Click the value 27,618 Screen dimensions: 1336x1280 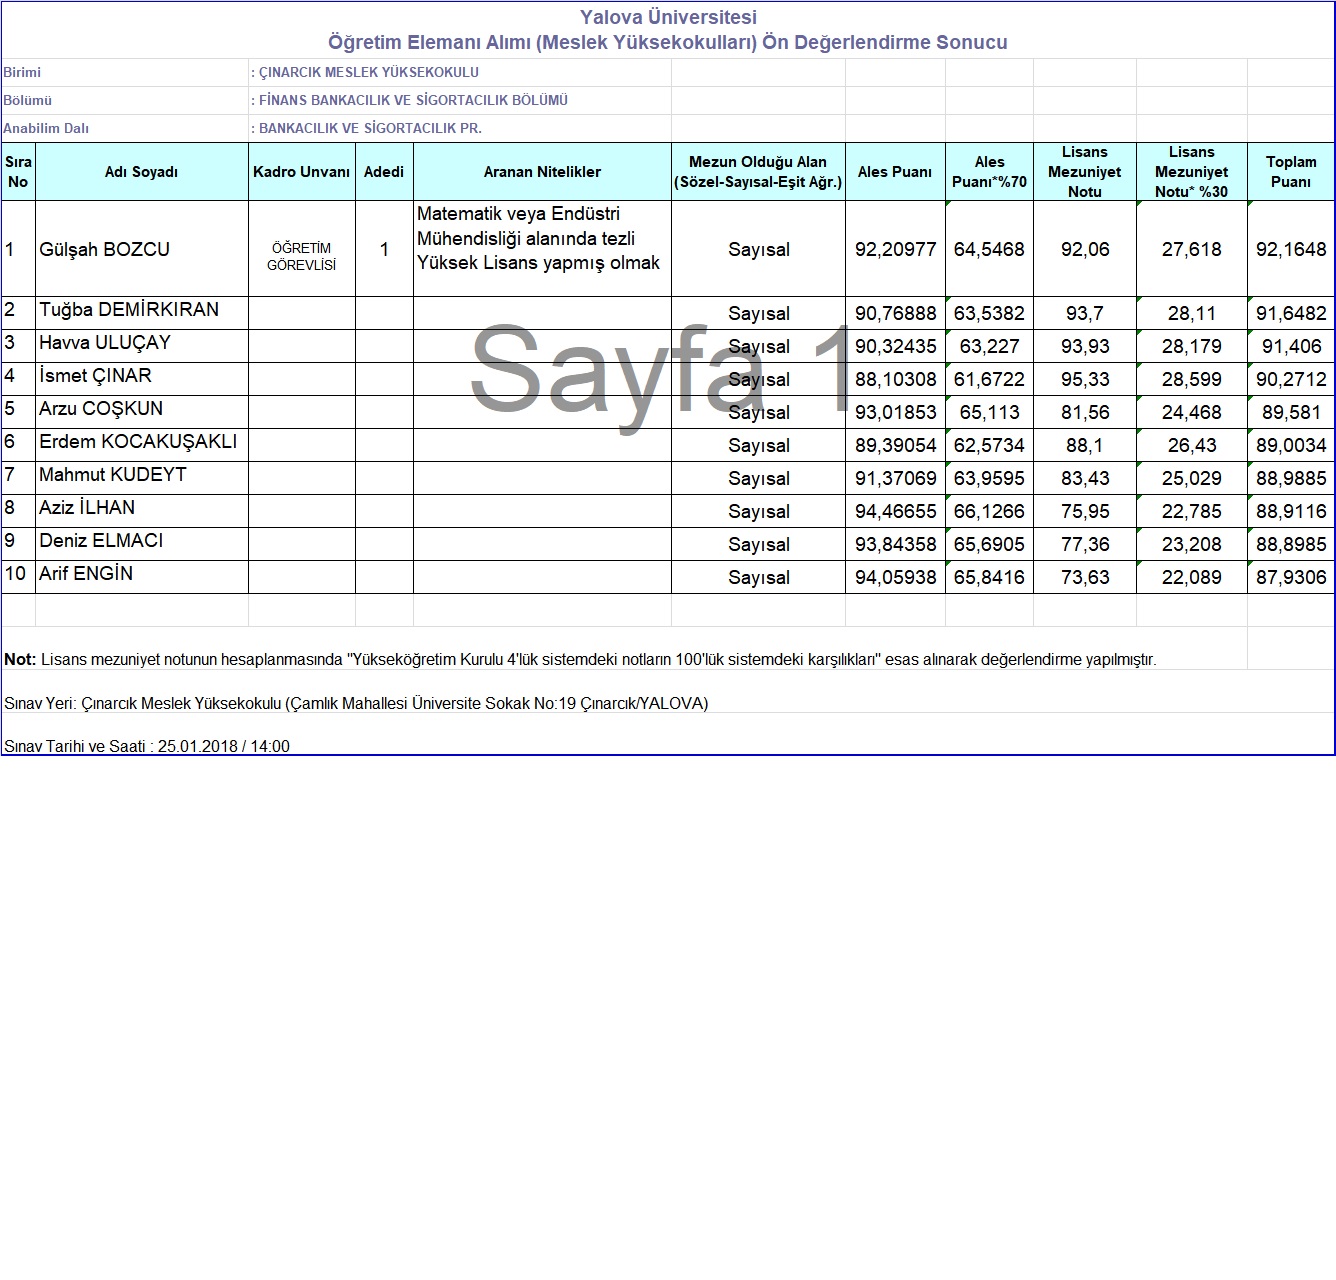1191,249
